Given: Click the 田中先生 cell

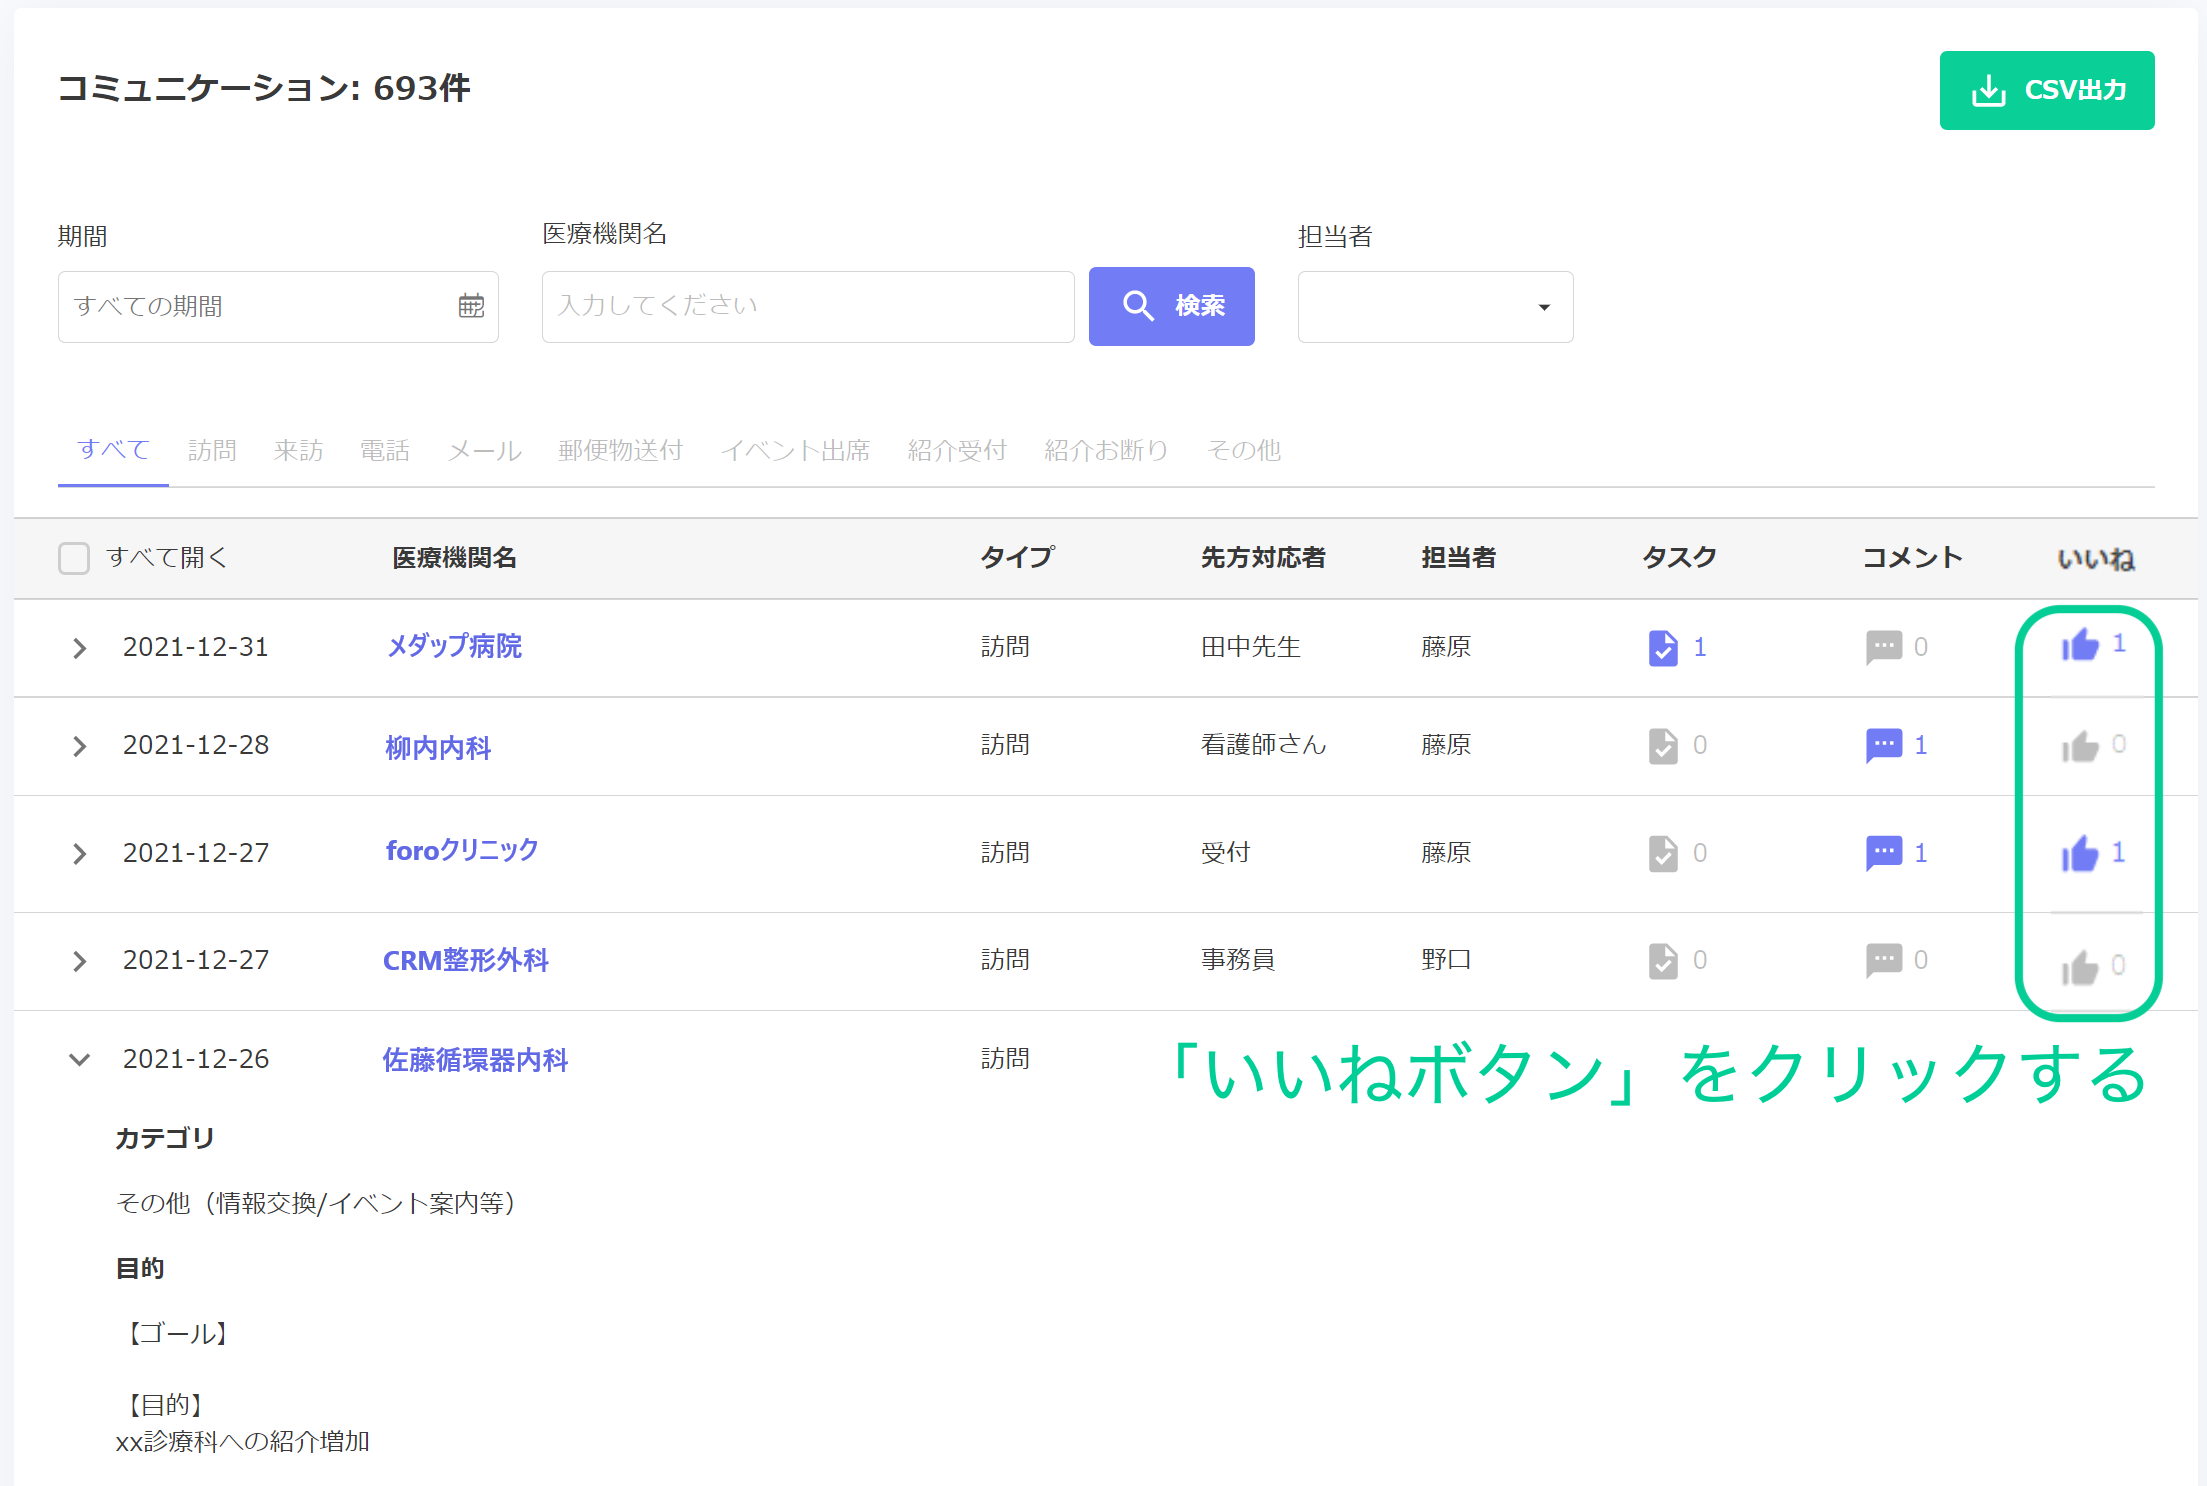Looking at the screenshot, I should 1250,648.
